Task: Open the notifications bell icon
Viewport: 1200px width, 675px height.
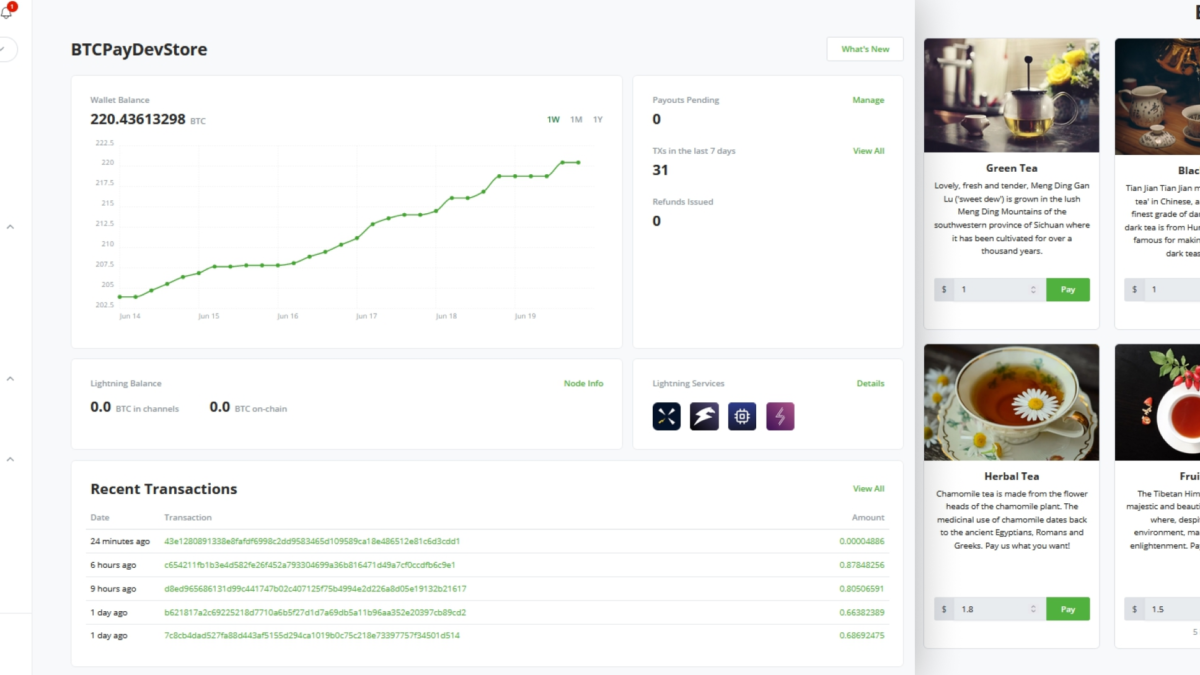Action: [6, 13]
